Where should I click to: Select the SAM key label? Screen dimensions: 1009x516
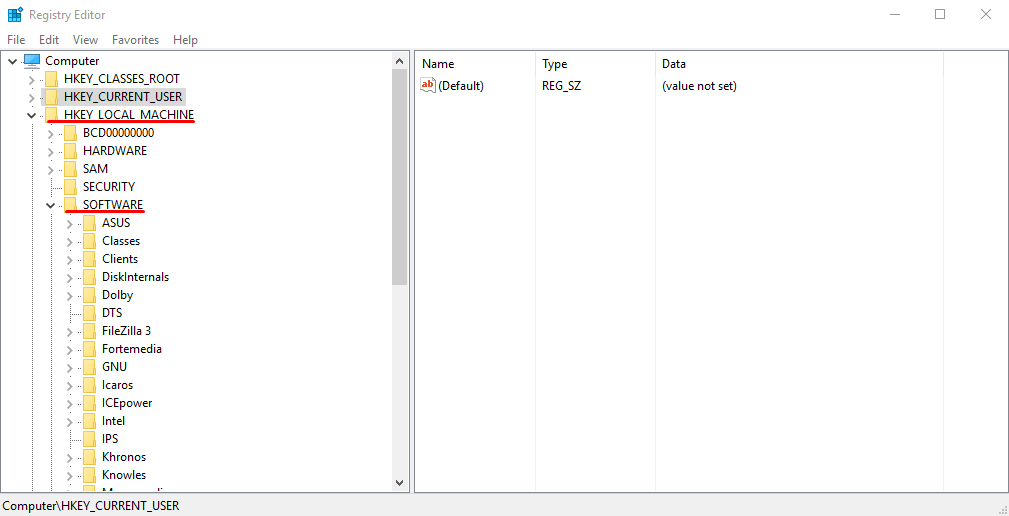click(95, 169)
